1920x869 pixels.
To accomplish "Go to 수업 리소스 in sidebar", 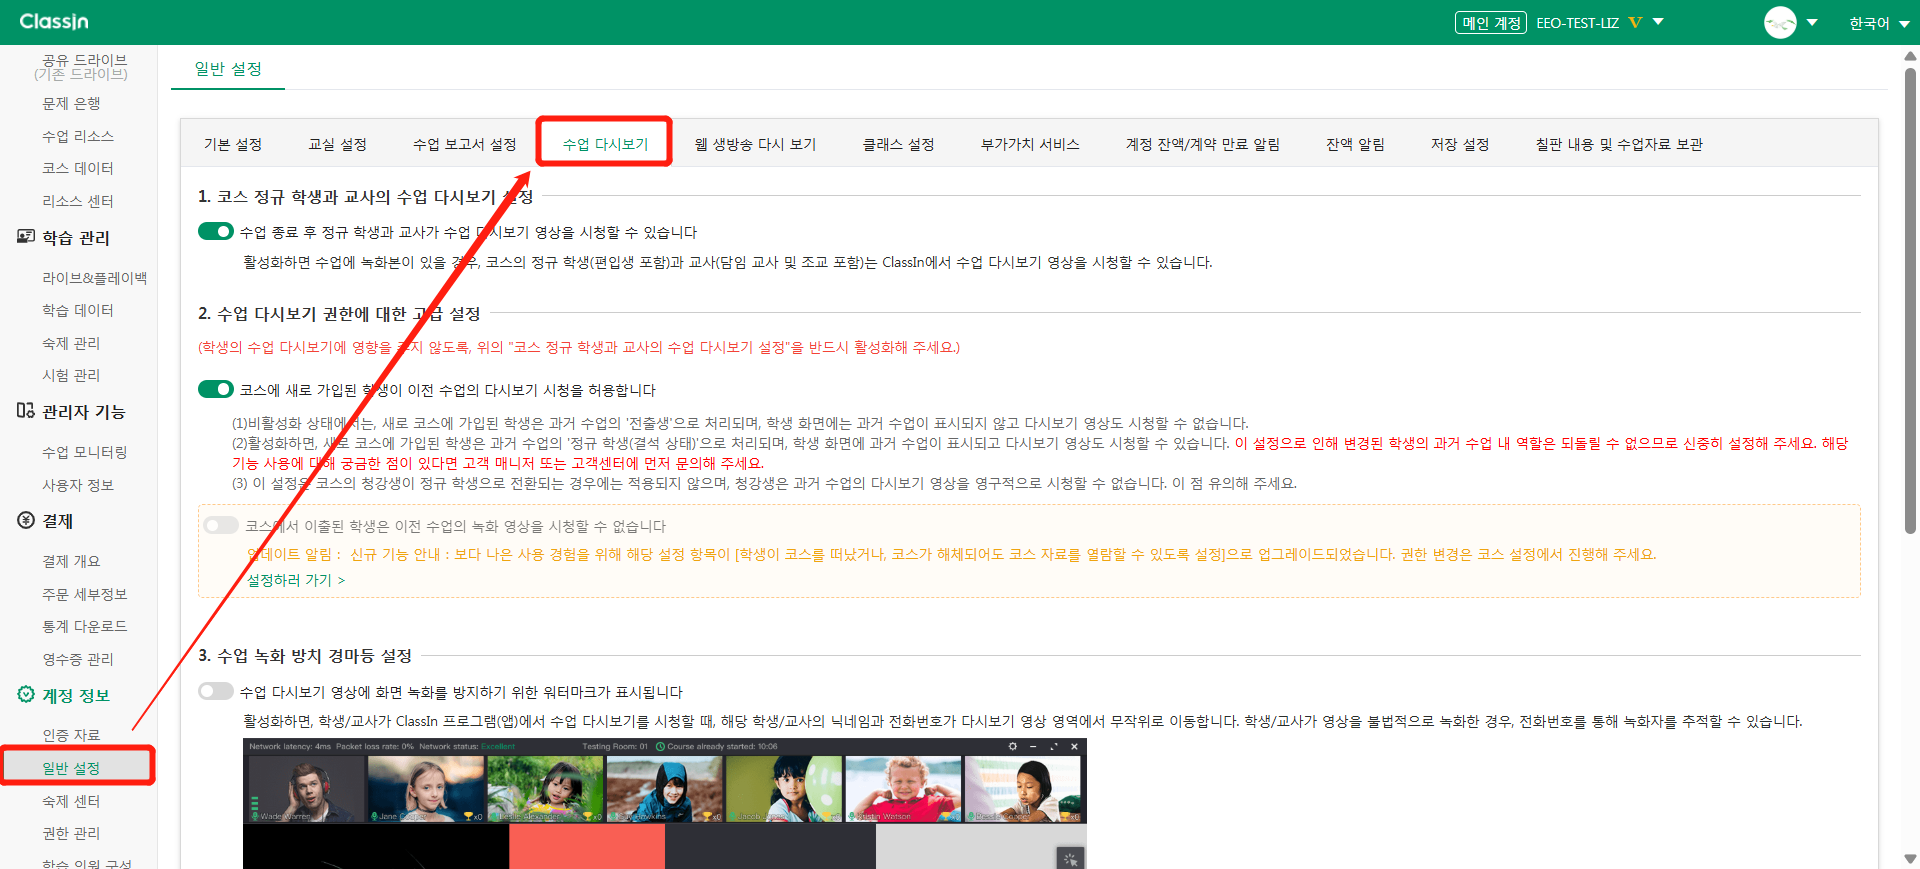I will click(x=78, y=136).
